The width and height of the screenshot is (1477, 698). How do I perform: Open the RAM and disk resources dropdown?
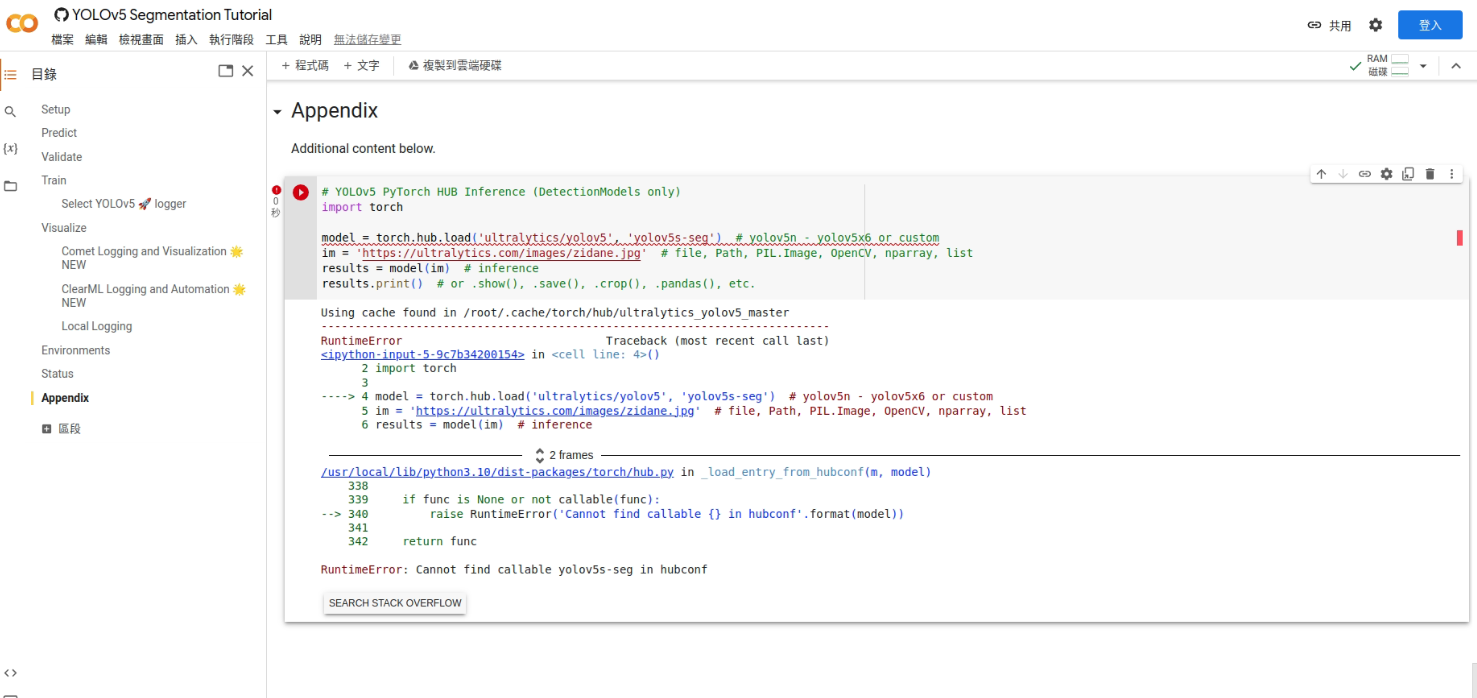pos(1424,65)
